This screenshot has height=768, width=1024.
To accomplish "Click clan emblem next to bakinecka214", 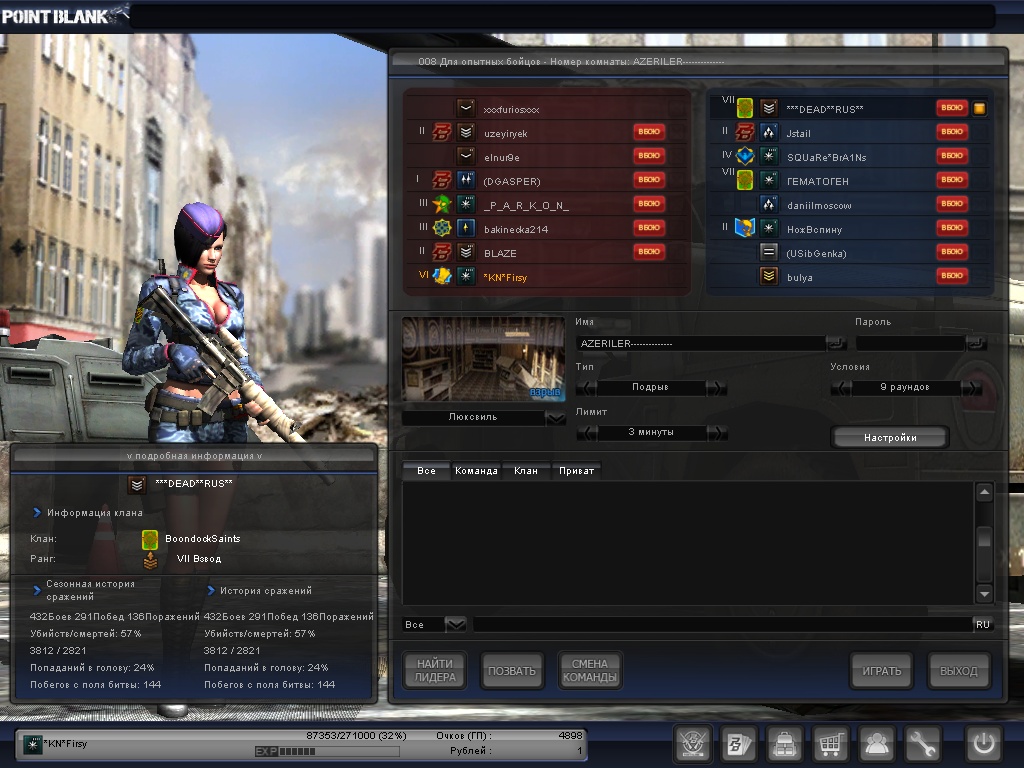I will click(442, 228).
